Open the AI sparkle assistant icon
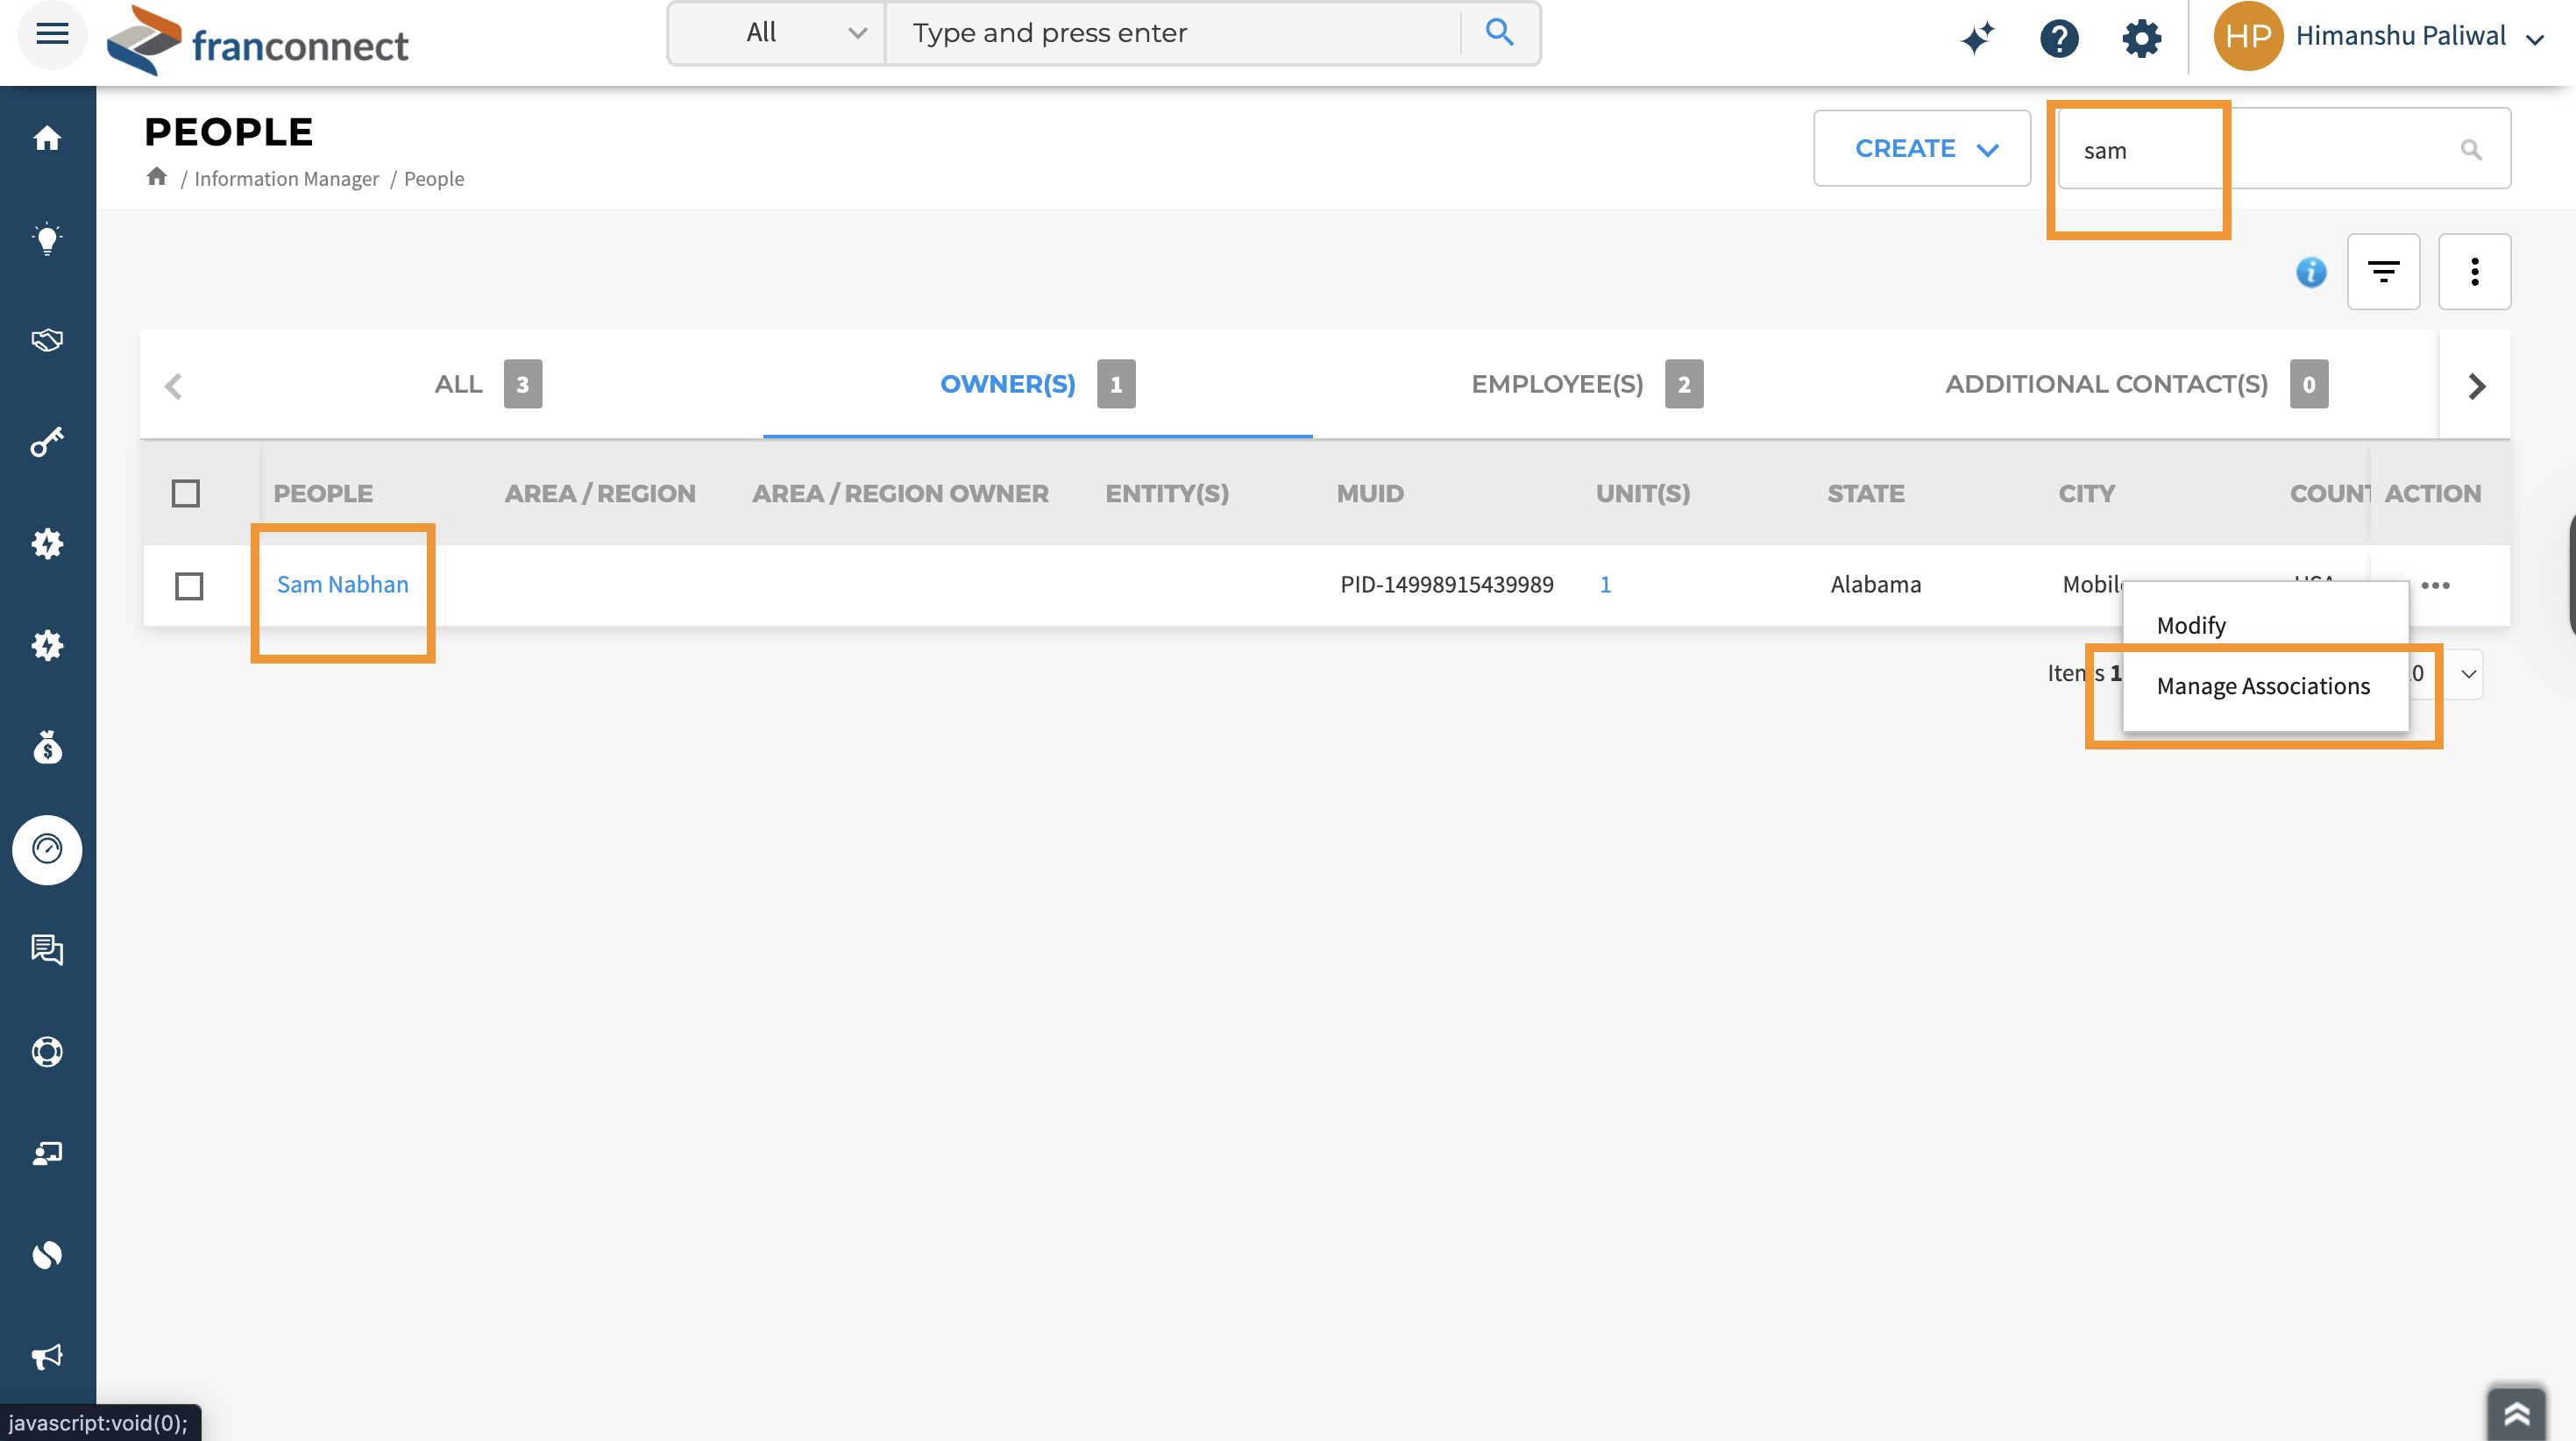 pyautogui.click(x=1976, y=38)
